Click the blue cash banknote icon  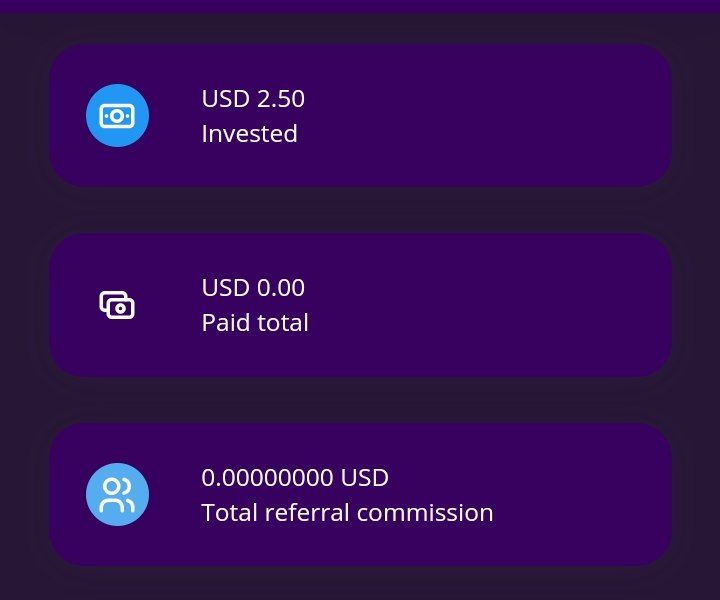(117, 116)
